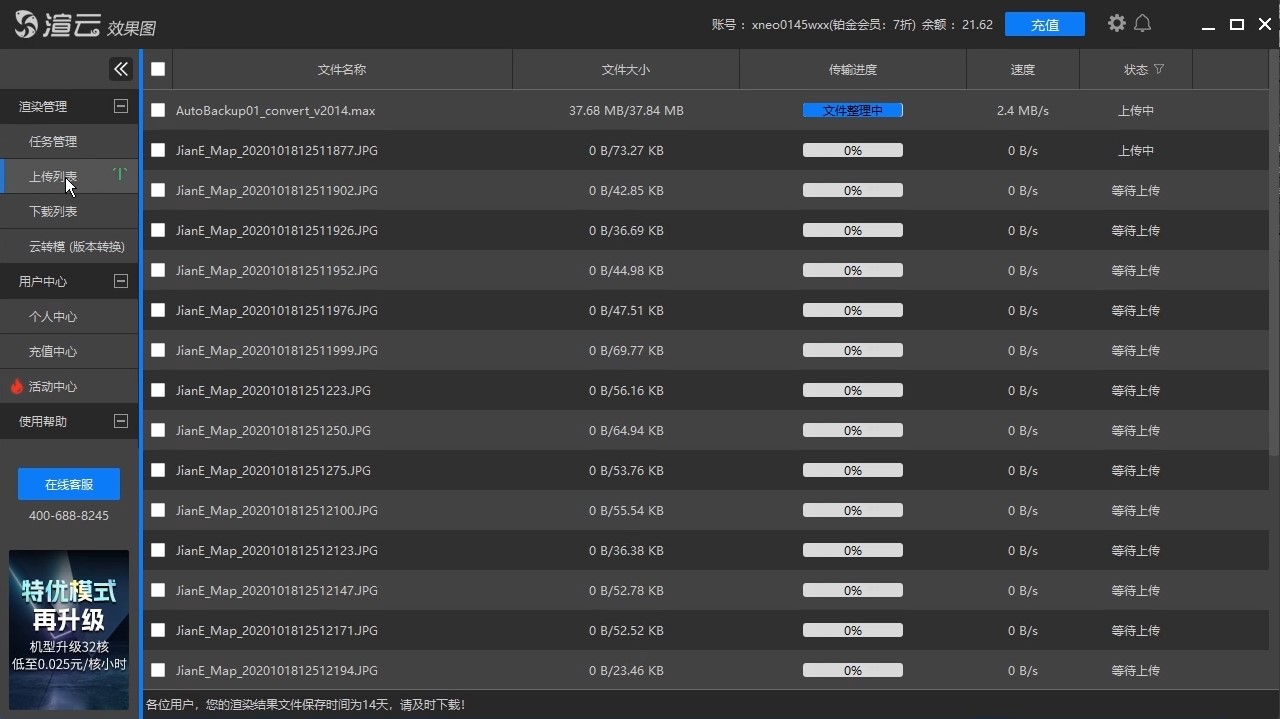
Task: Click the account info text xneo0145wxx
Action: coord(791,24)
